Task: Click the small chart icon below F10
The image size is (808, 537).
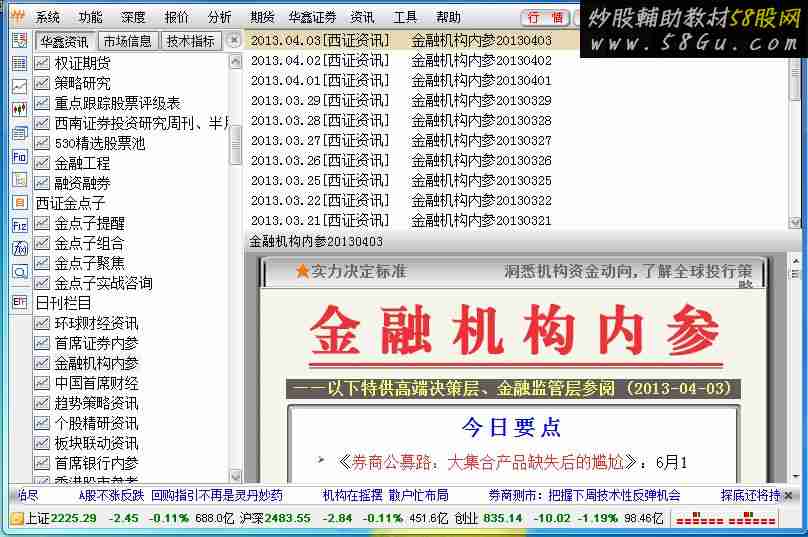Action: [20, 180]
